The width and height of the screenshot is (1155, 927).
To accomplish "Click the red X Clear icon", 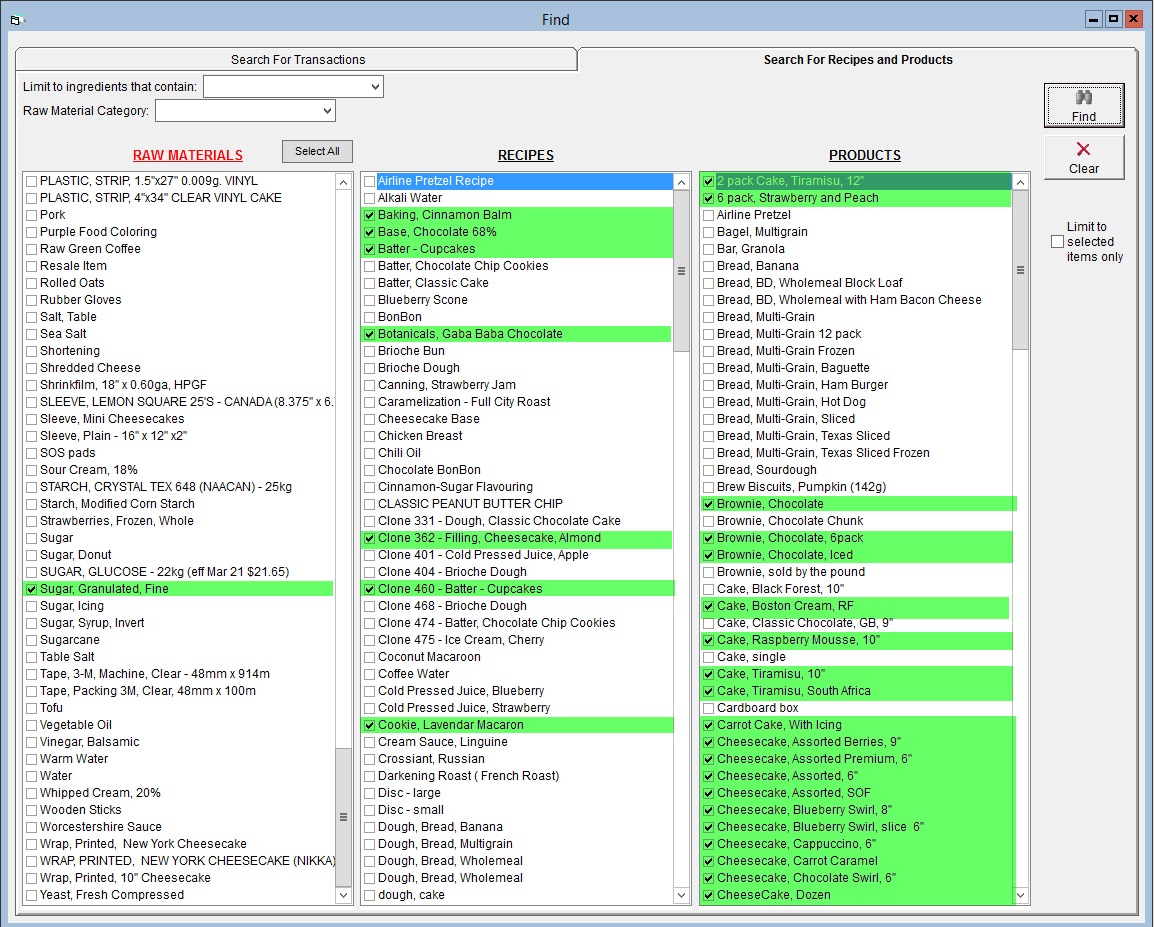I will pos(1084,150).
